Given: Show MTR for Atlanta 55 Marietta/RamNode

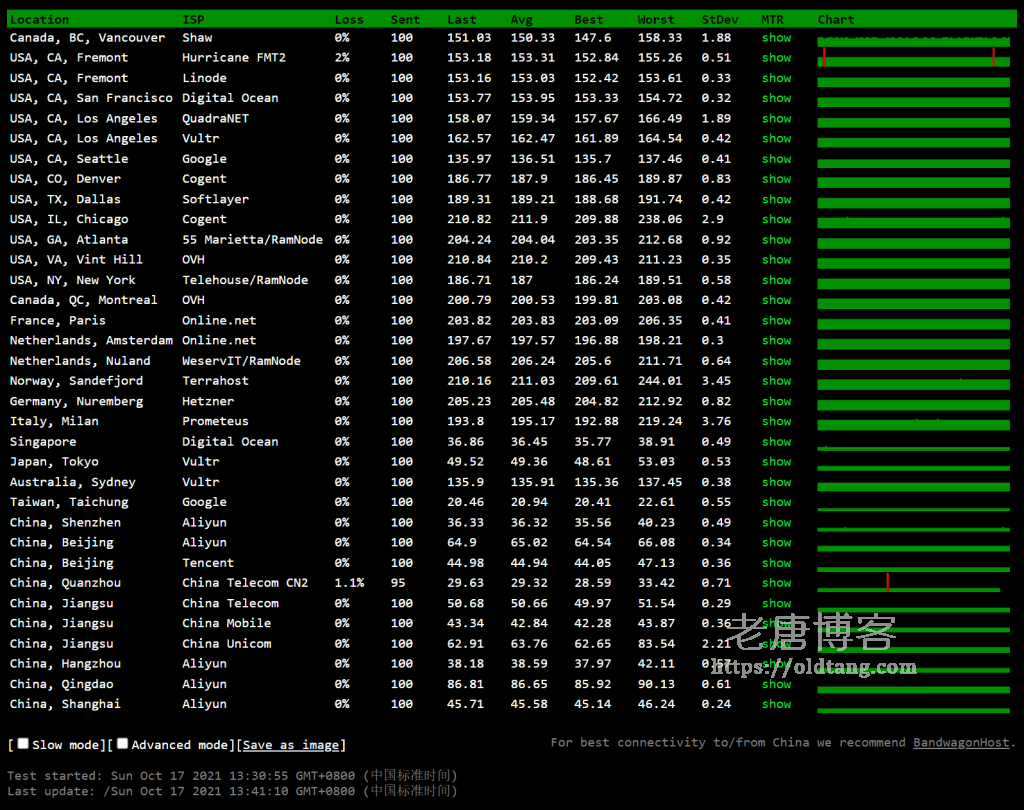Looking at the screenshot, I should pyautogui.click(x=776, y=240).
